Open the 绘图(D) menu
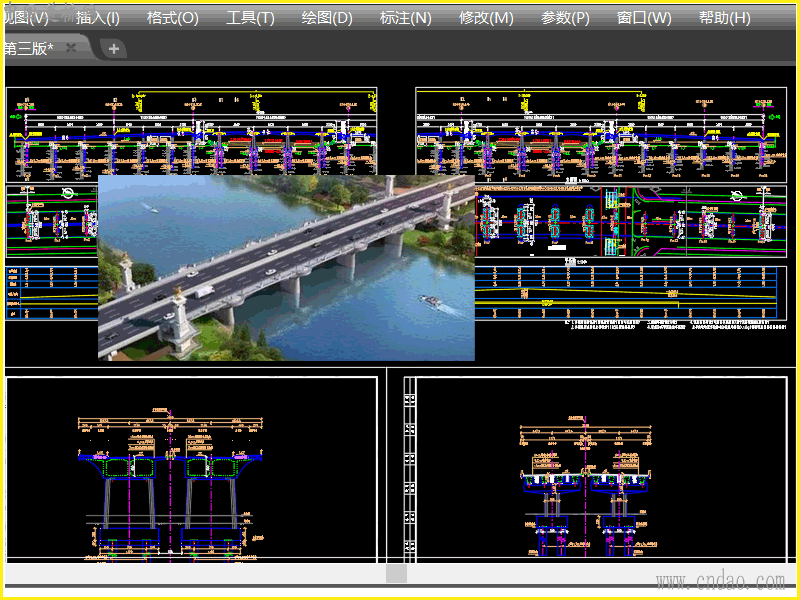The image size is (800, 600). point(327,18)
